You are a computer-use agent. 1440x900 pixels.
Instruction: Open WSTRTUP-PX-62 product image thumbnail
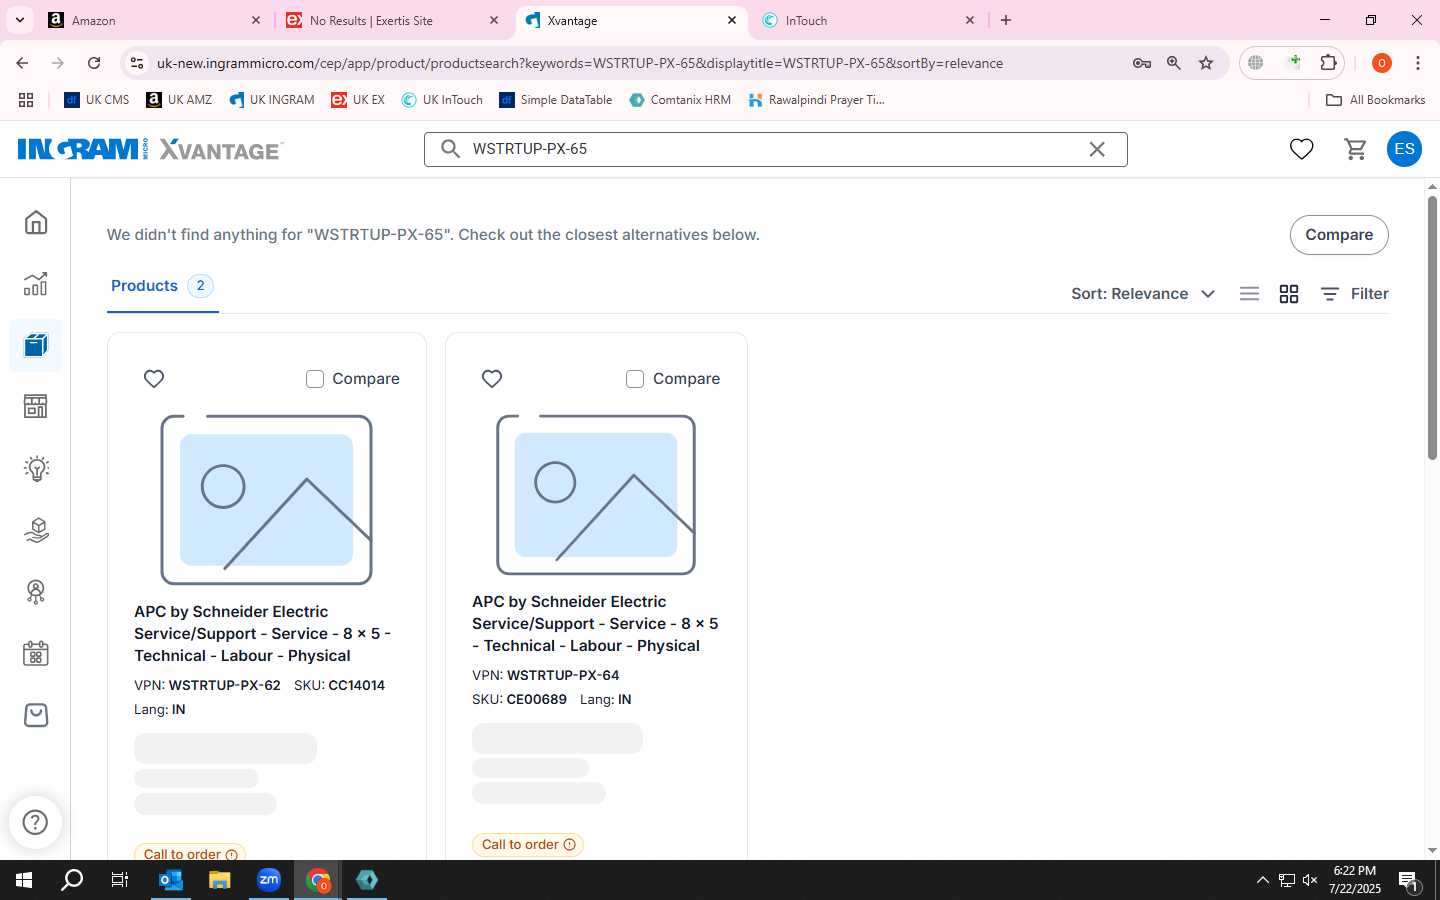(266, 499)
